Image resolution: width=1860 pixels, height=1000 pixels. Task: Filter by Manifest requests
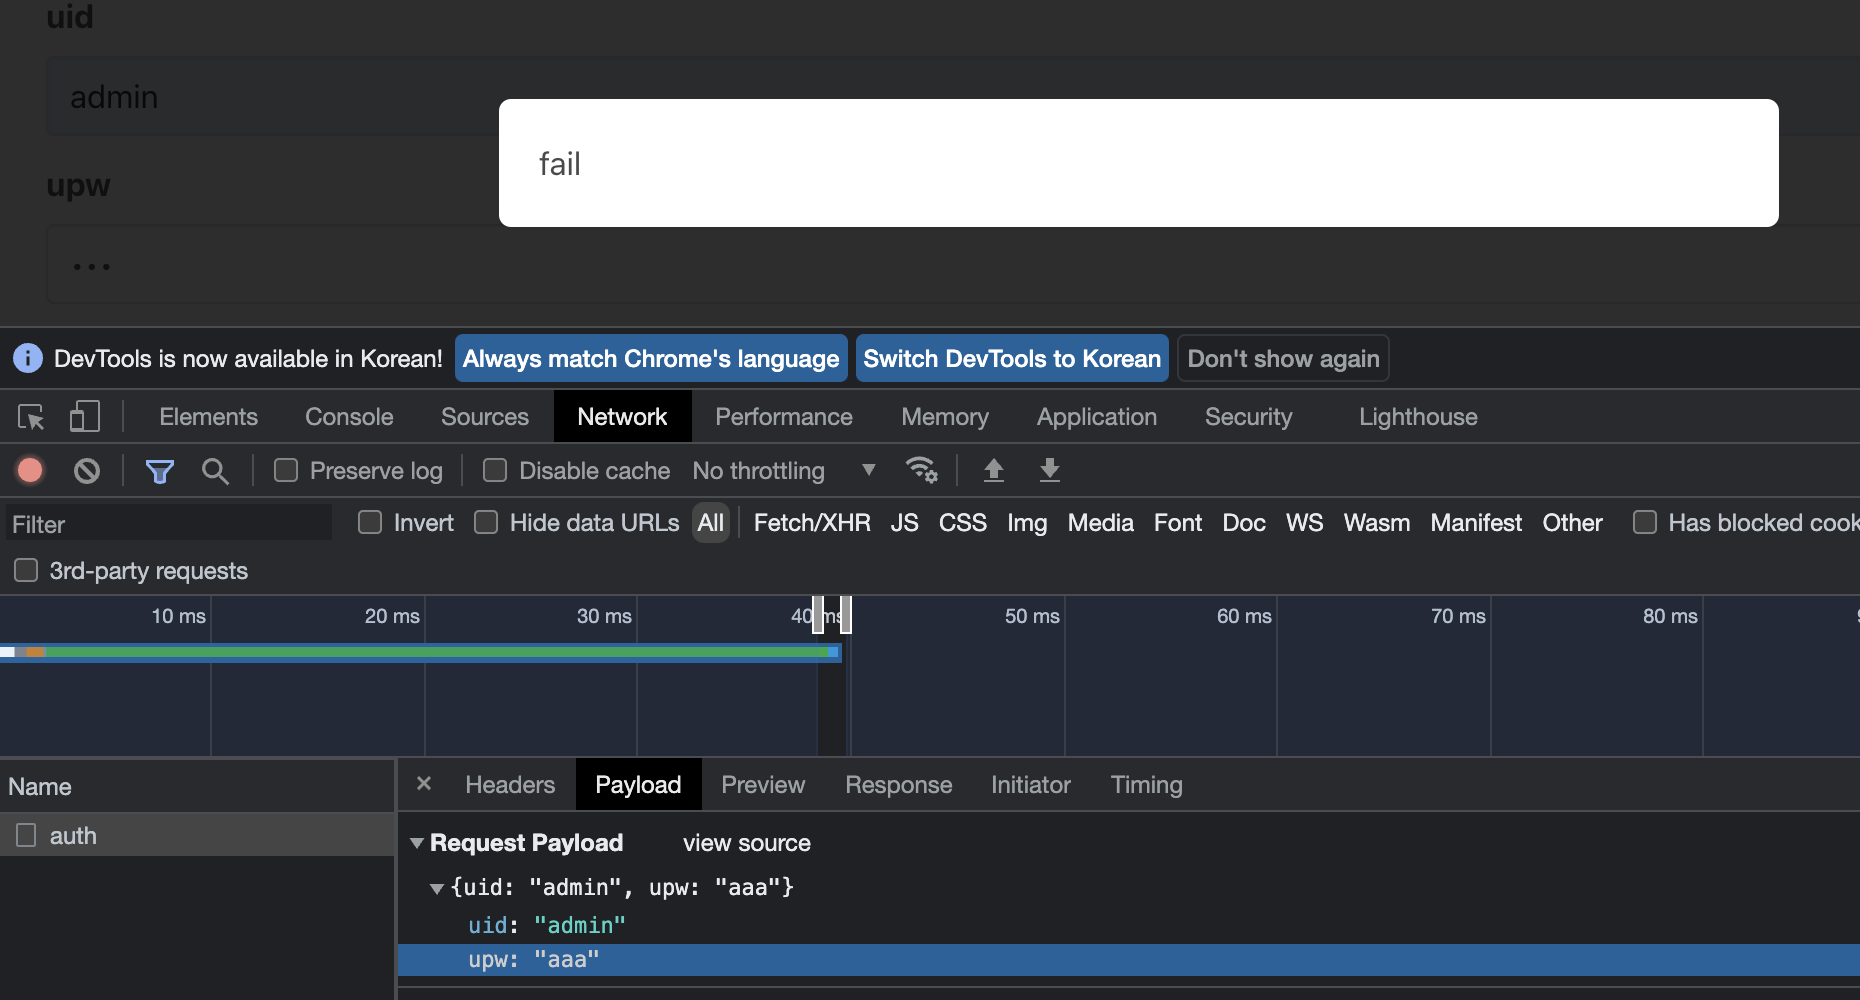tap(1476, 523)
